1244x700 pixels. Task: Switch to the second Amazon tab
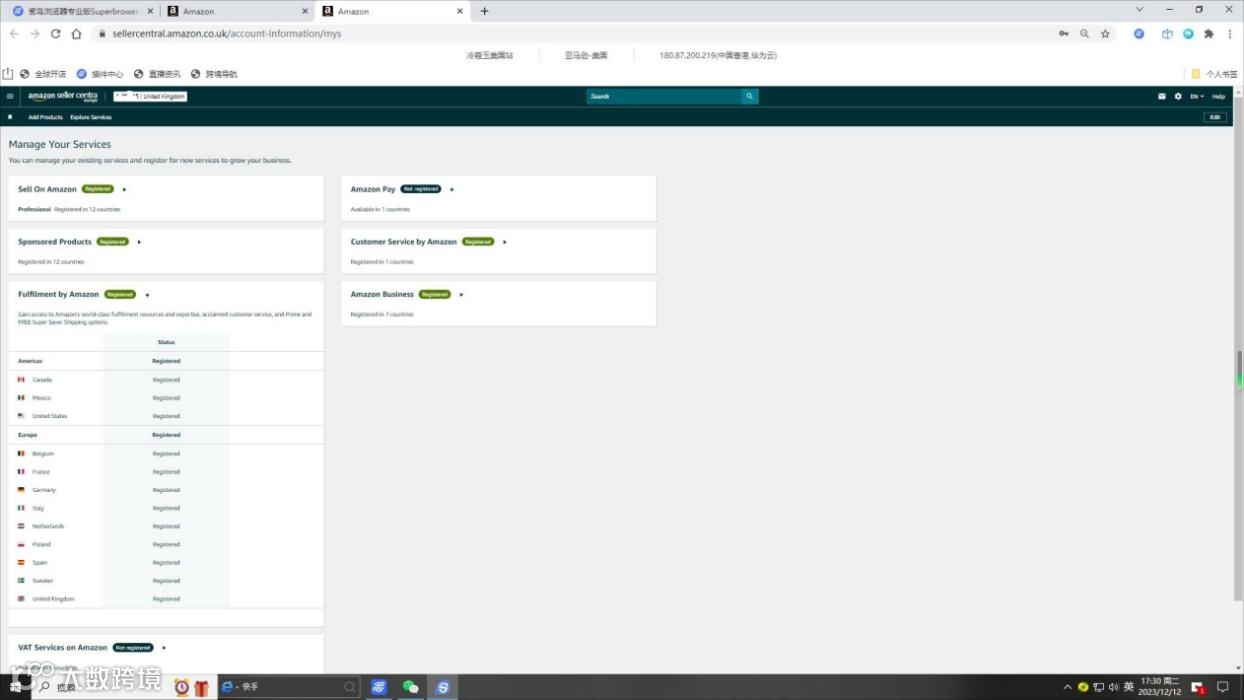point(238,11)
